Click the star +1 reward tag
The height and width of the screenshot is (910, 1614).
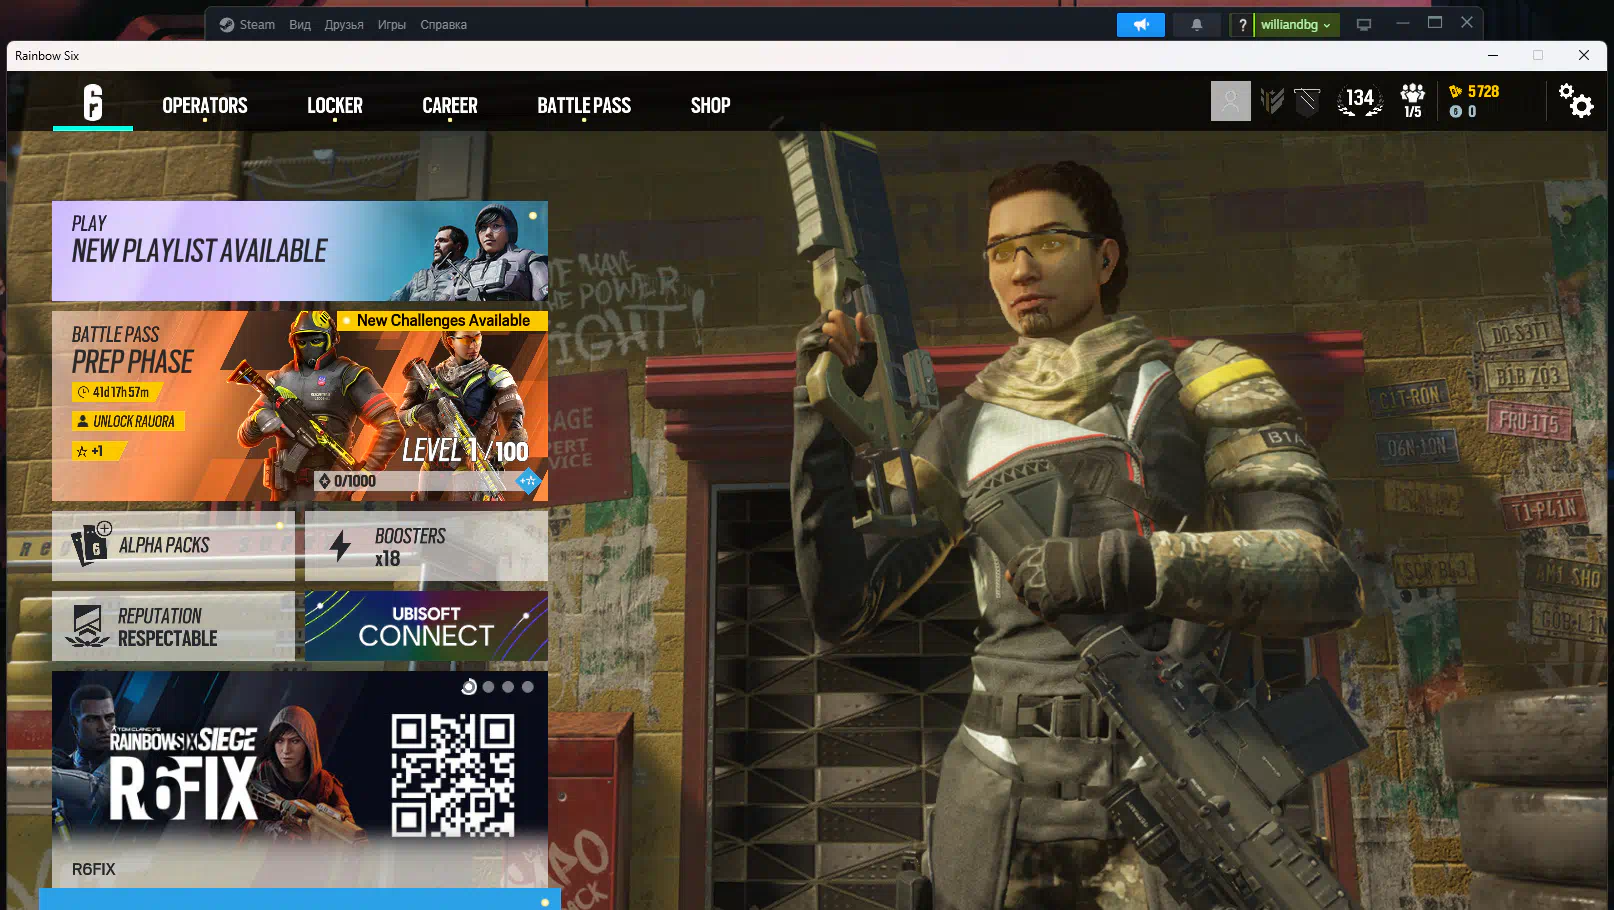tap(97, 451)
